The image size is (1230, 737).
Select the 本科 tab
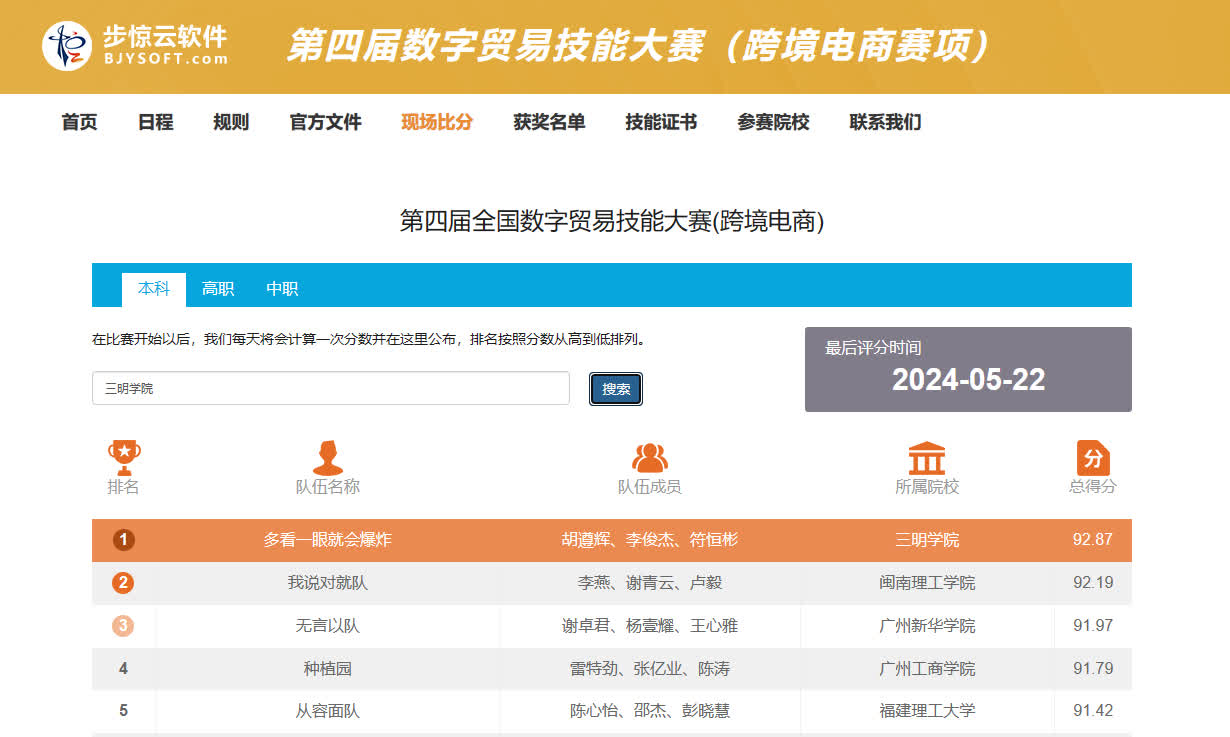click(x=154, y=289)
